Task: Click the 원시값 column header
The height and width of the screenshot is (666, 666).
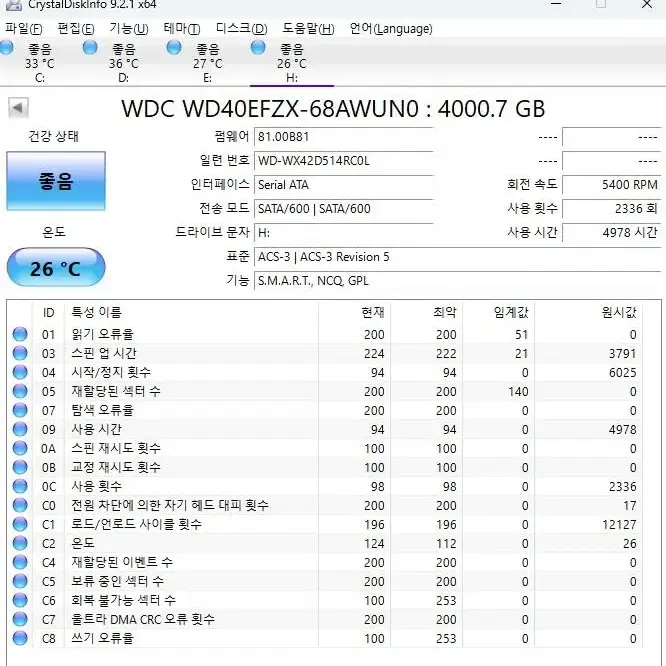Action: point(588,313)
